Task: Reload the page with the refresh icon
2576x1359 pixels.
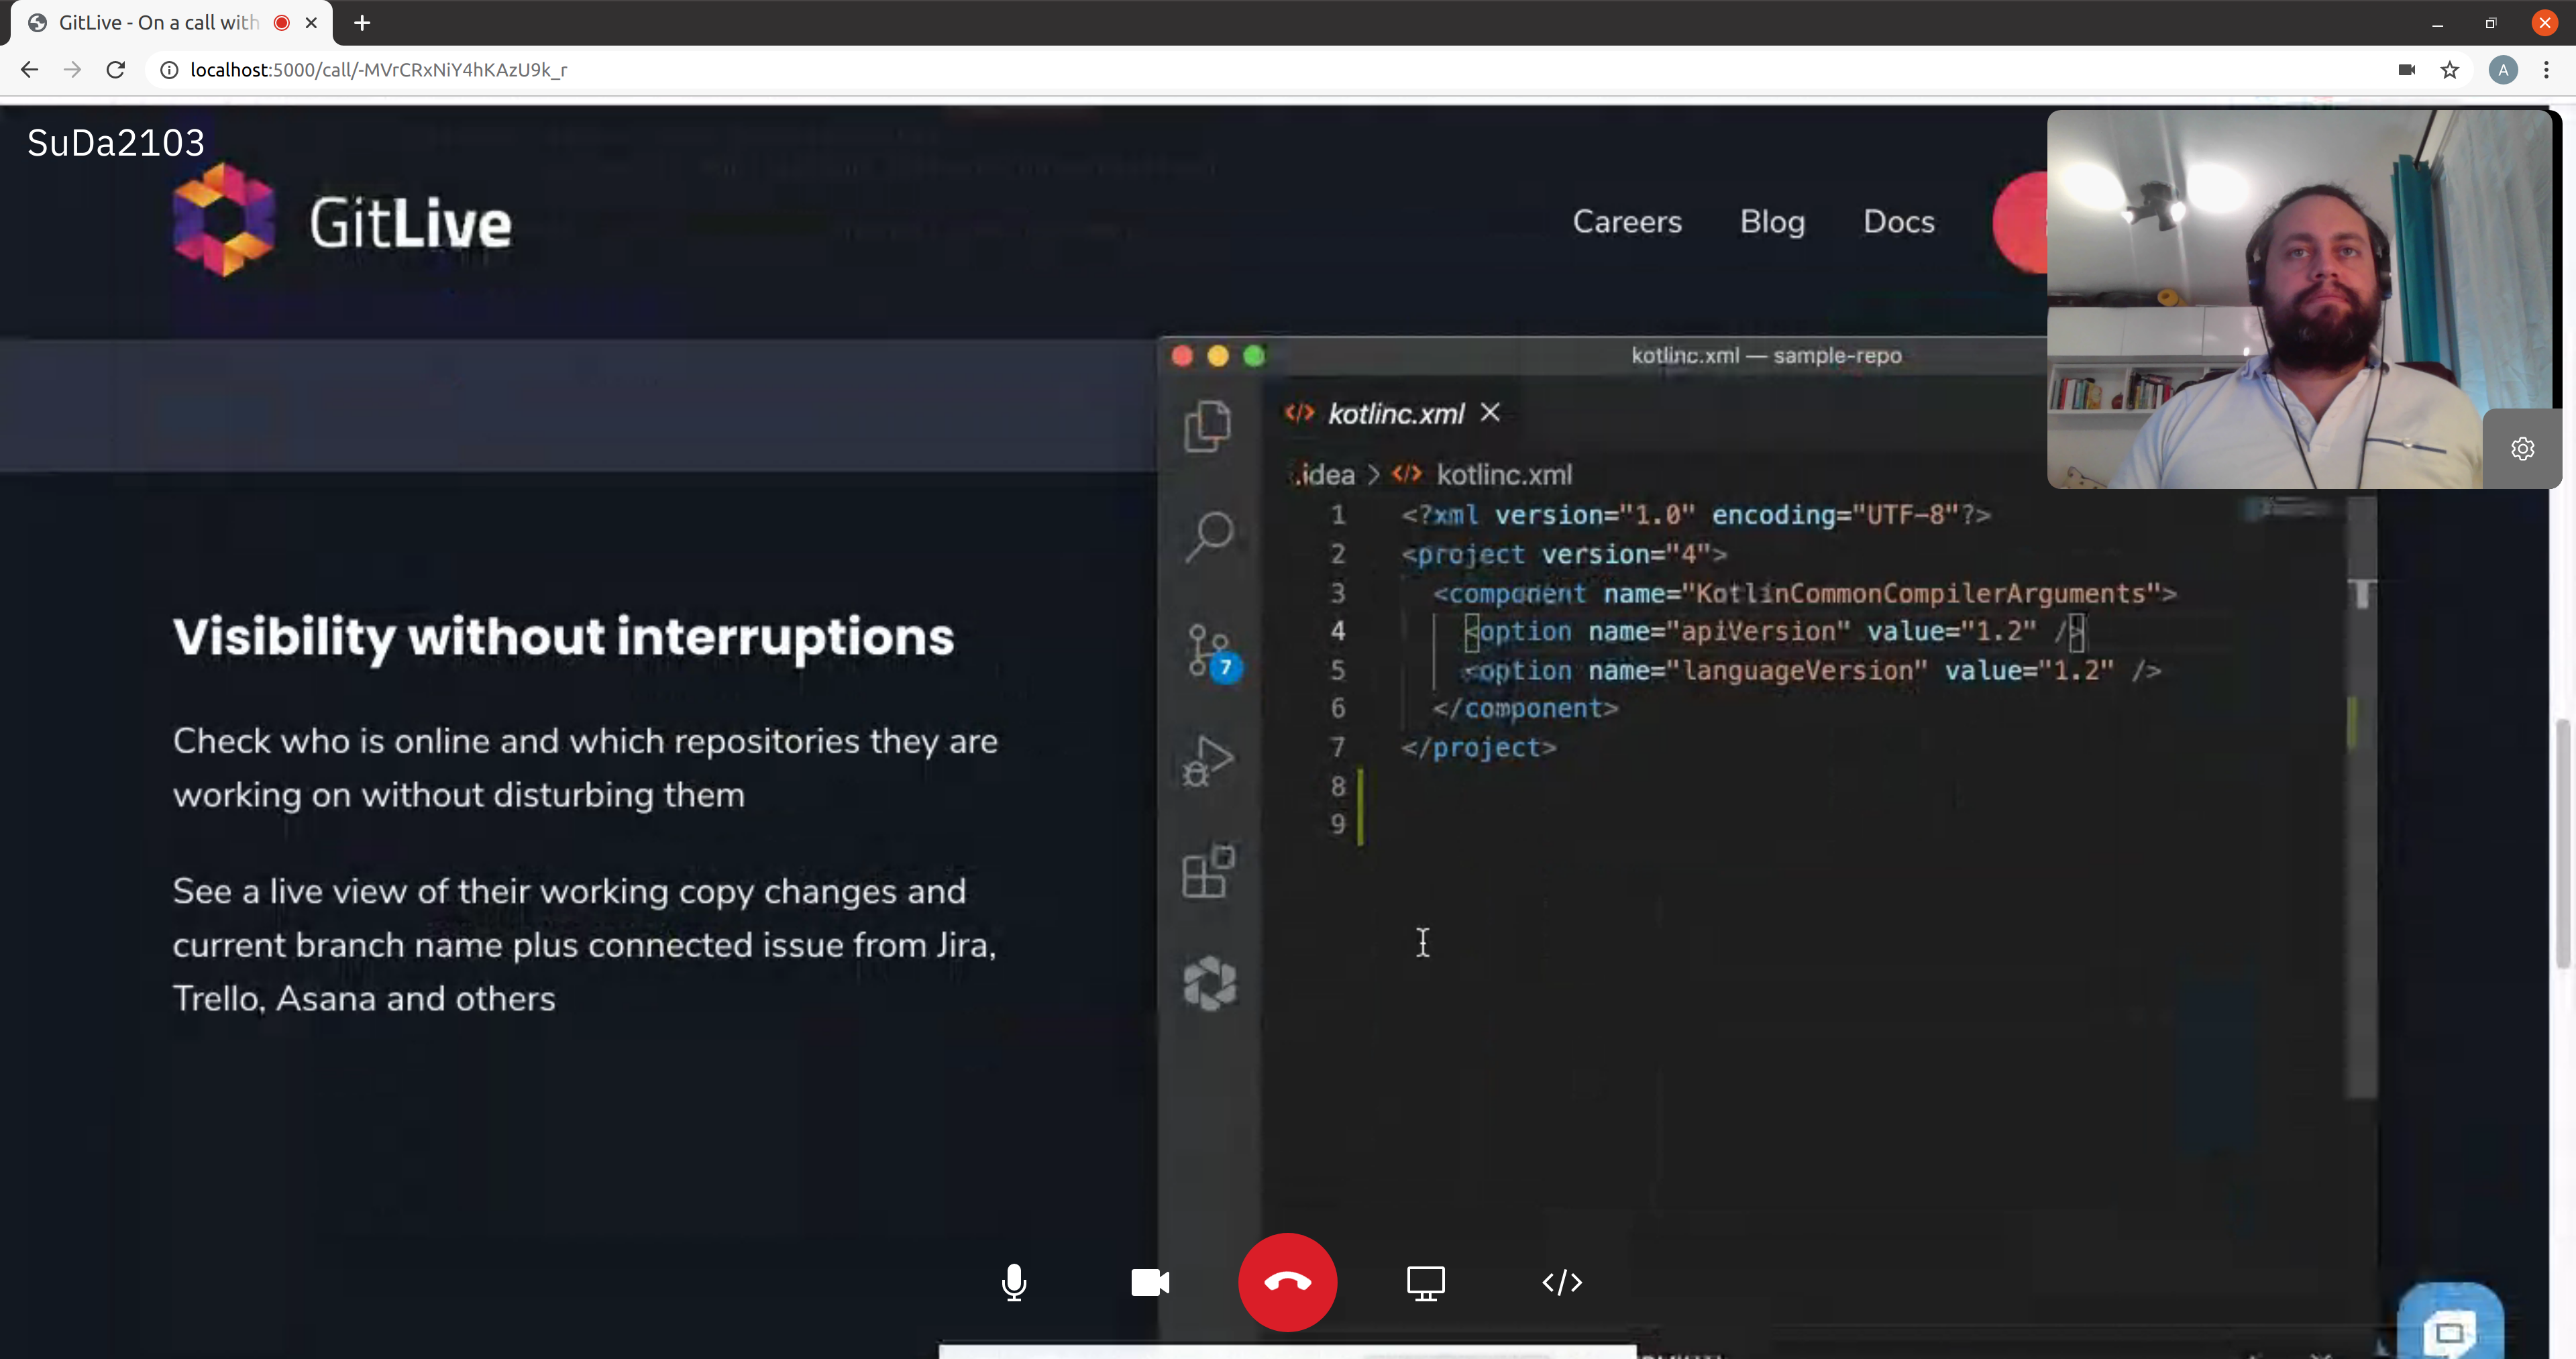Action: click(x=116, y=70)
